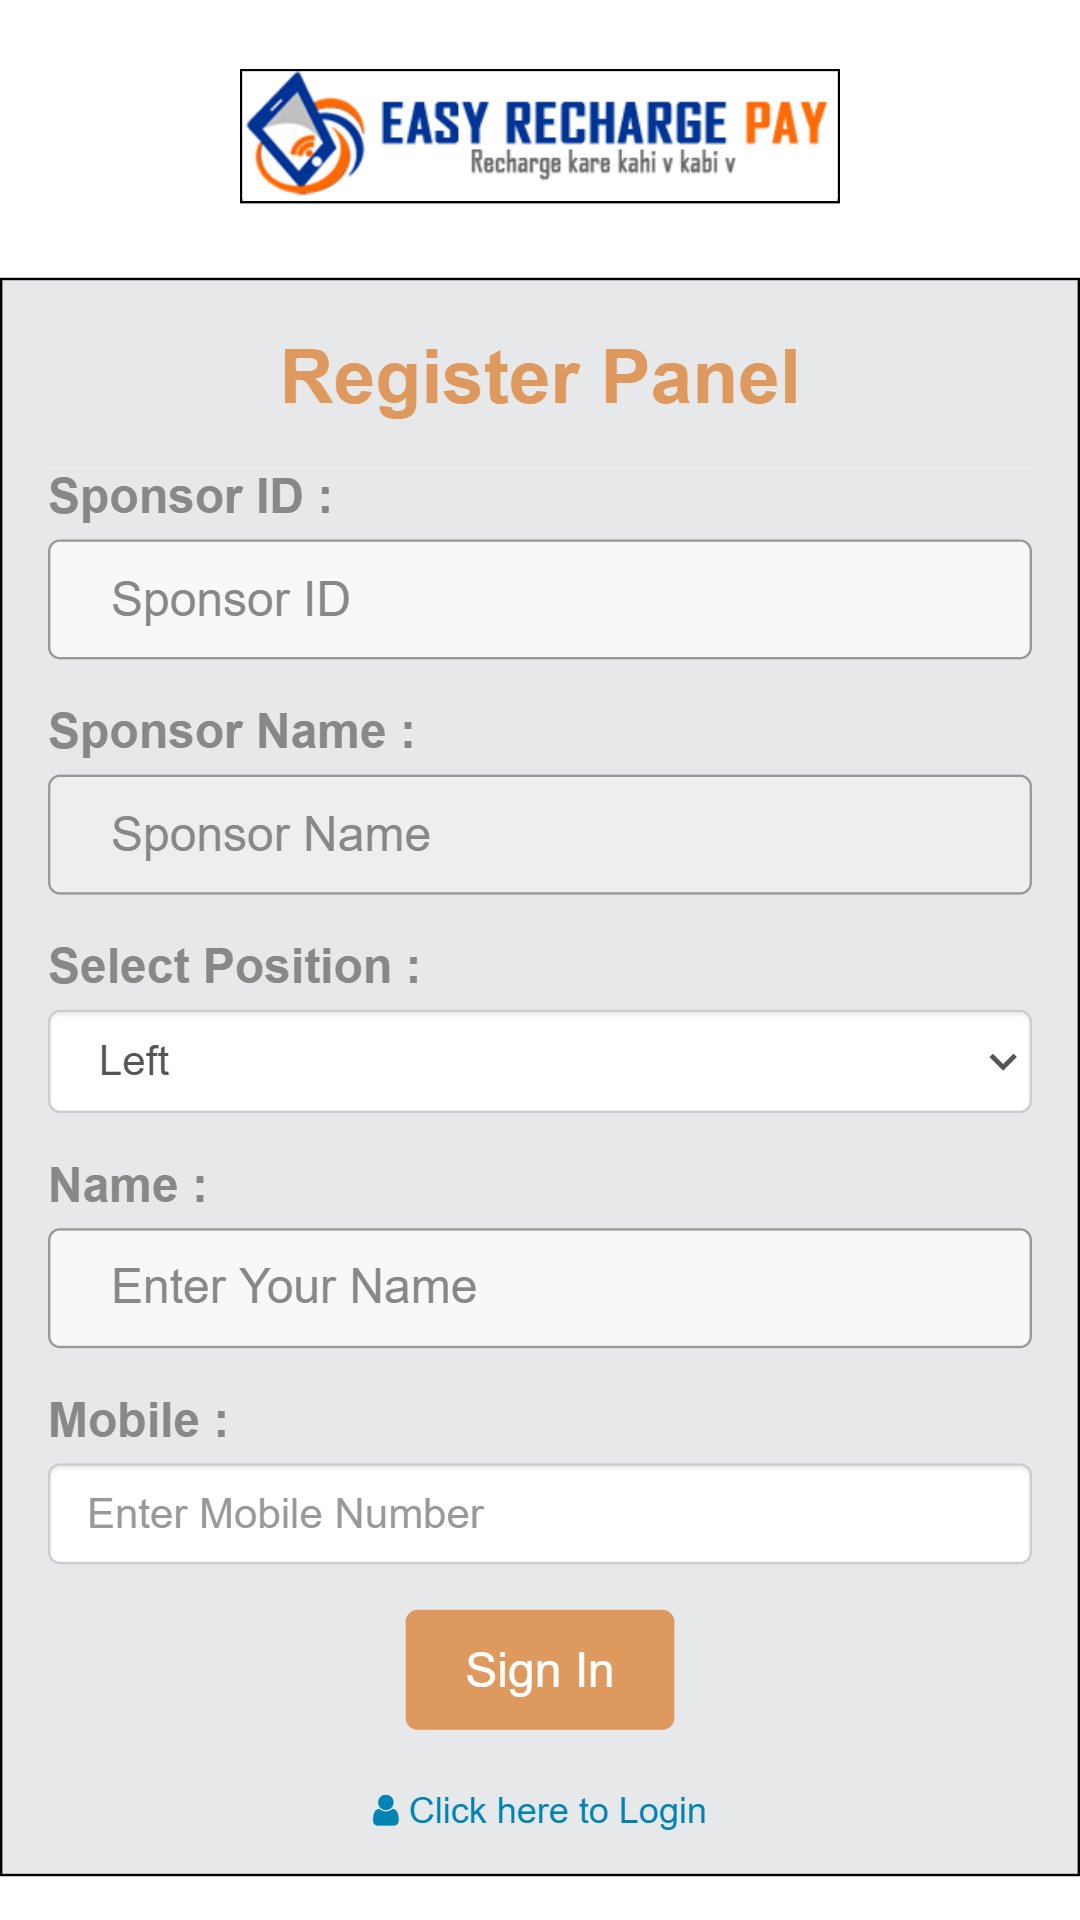Open the Click here to Login link
1080x1920 pixels.
557,1811
